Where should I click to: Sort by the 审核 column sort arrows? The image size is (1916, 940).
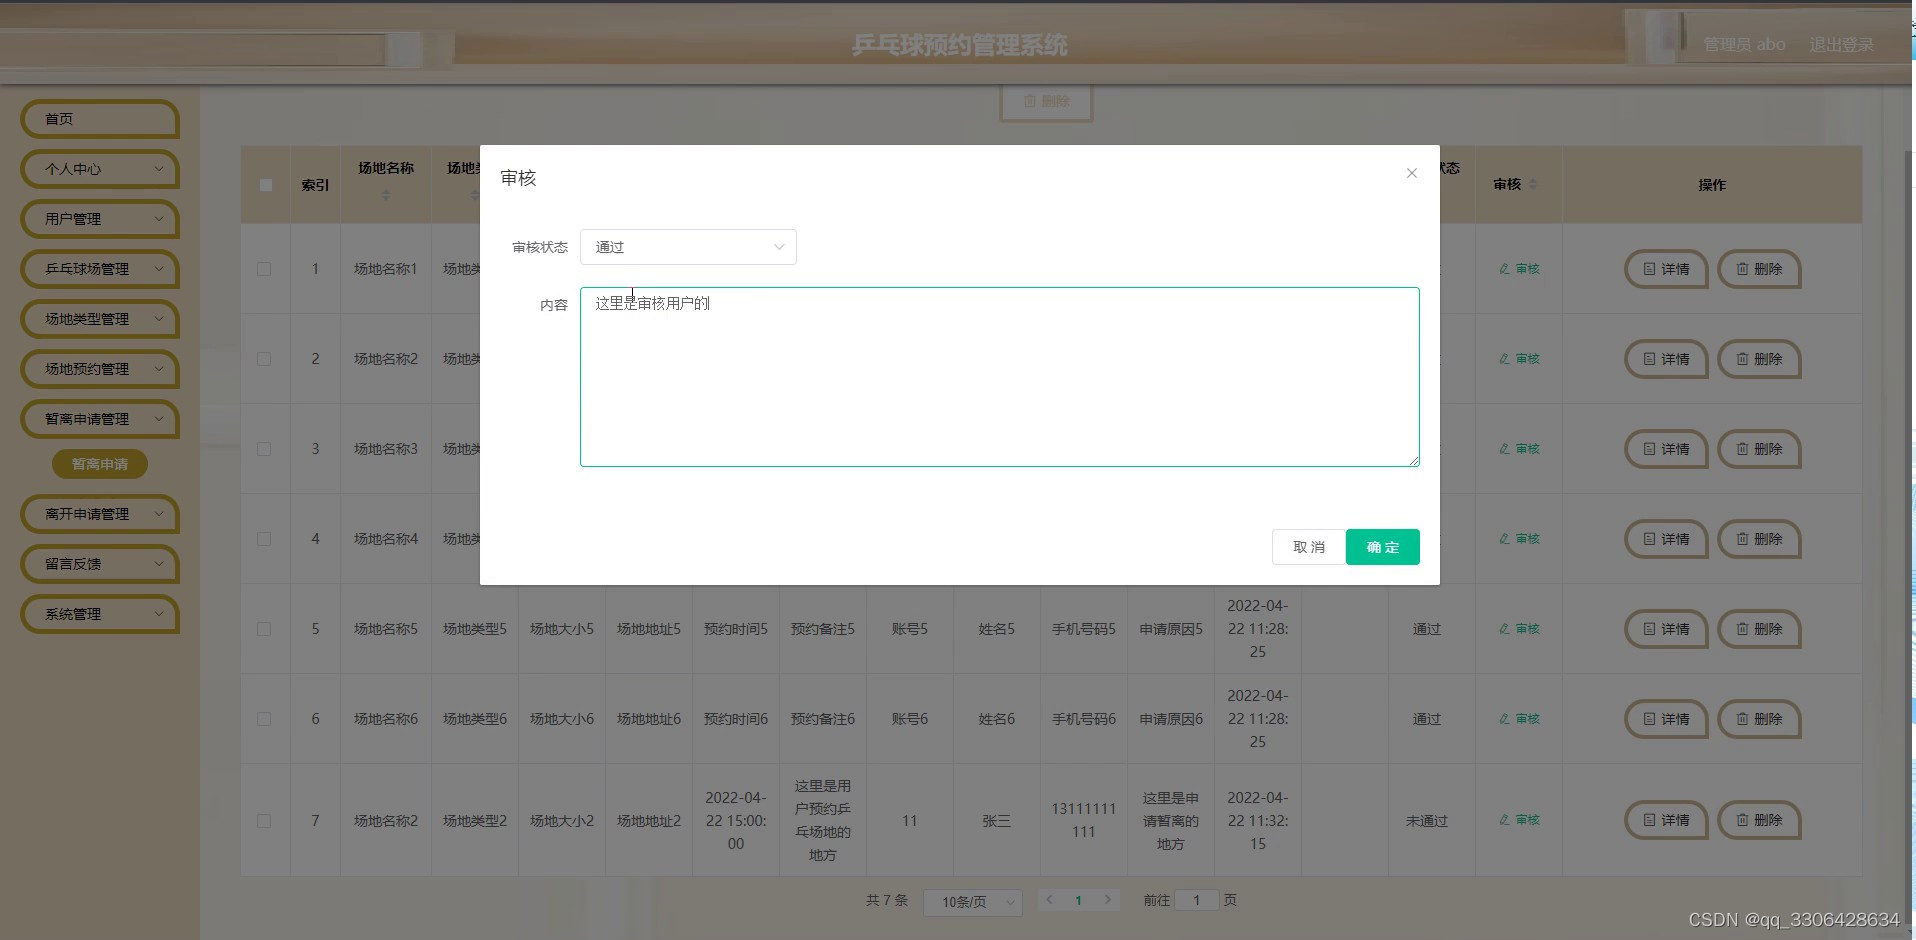(1533, 184)
